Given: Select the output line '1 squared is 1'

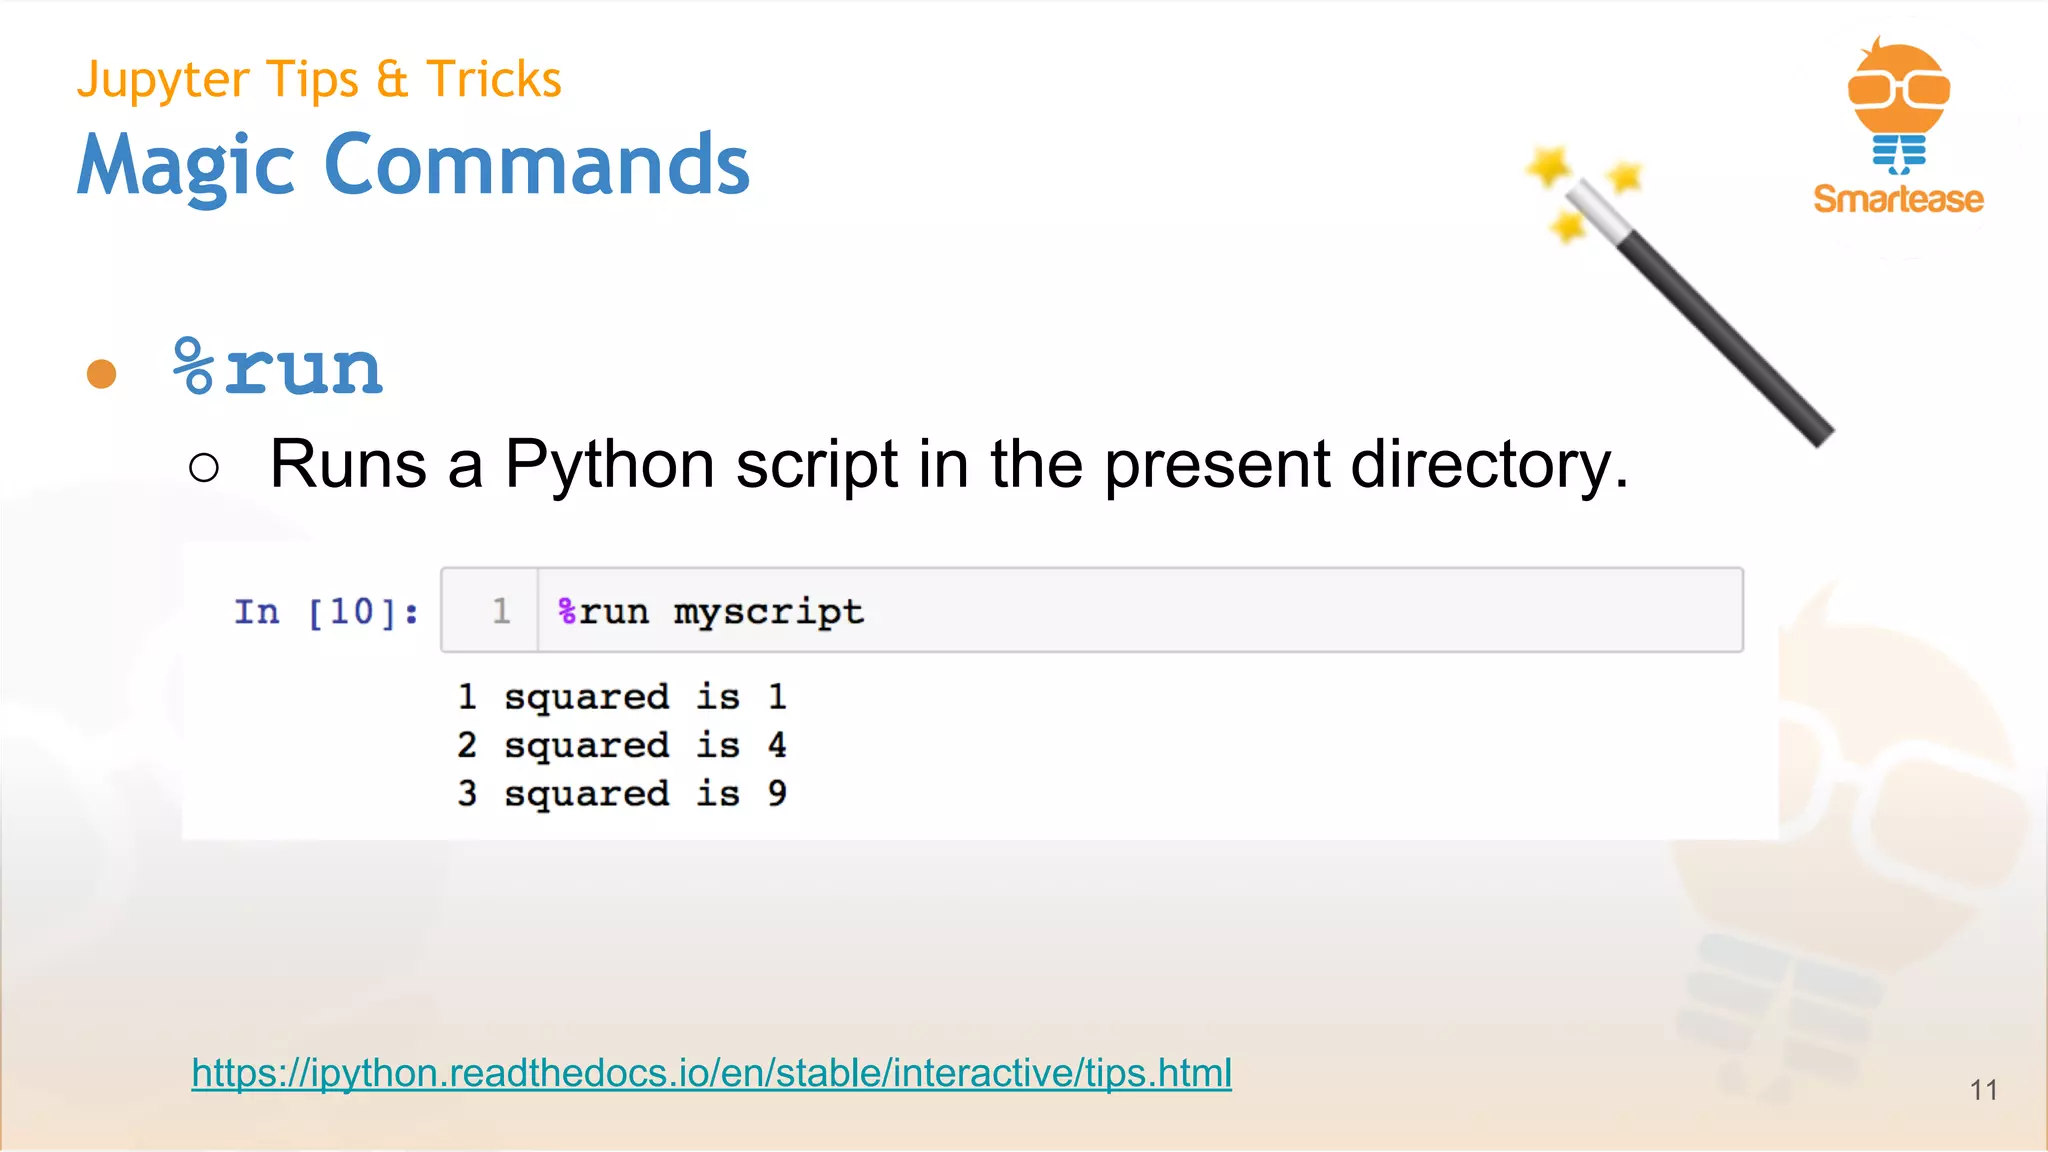Looking at the screenshot, I should tap(622, 697).
